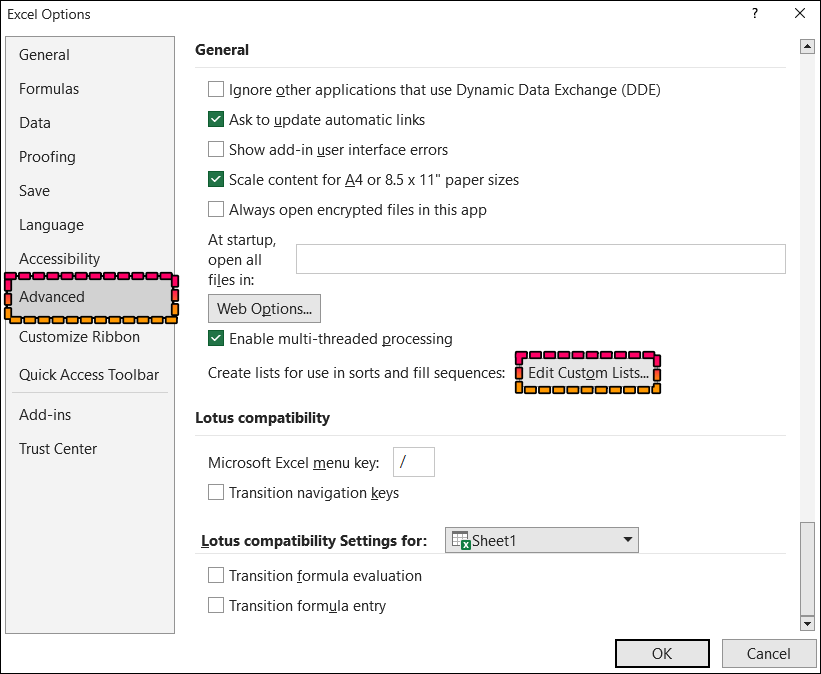821x674 pixels.
Task: Enable Transition navigation keys
Action: (x=216, y=492)
